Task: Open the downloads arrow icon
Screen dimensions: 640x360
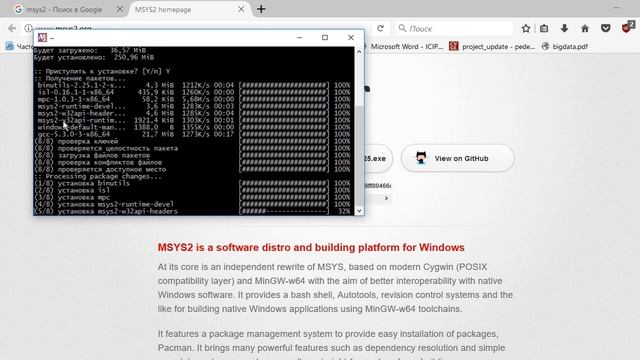Action: point(564,28)
